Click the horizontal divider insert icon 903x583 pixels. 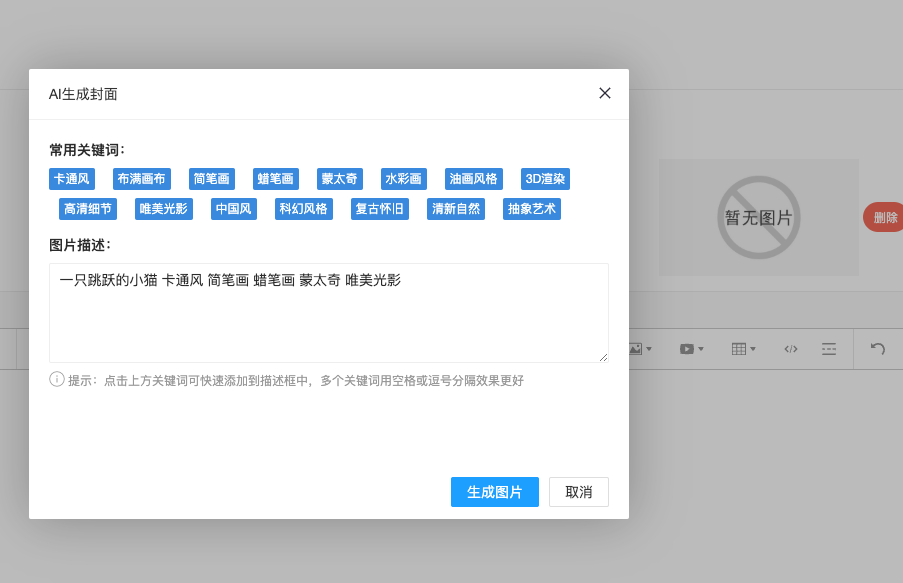[x=829, y=348]
